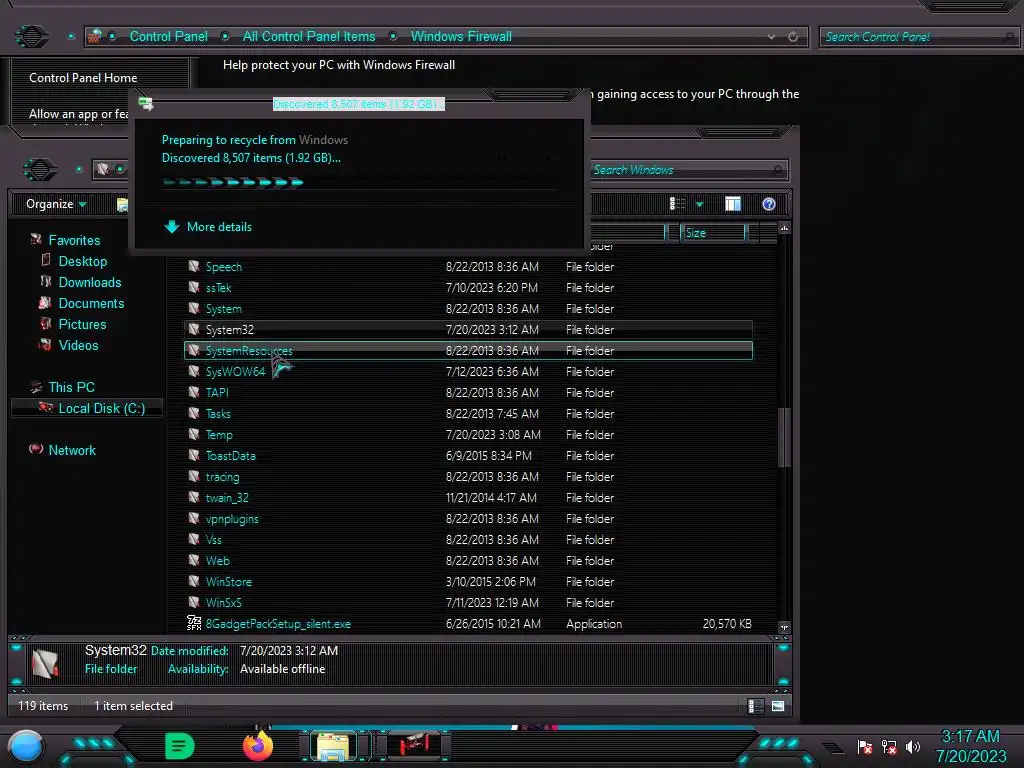This screenshot has width=1024, height=768.
Task: Open Desktop in navigation pane
Action: point(83,261)
